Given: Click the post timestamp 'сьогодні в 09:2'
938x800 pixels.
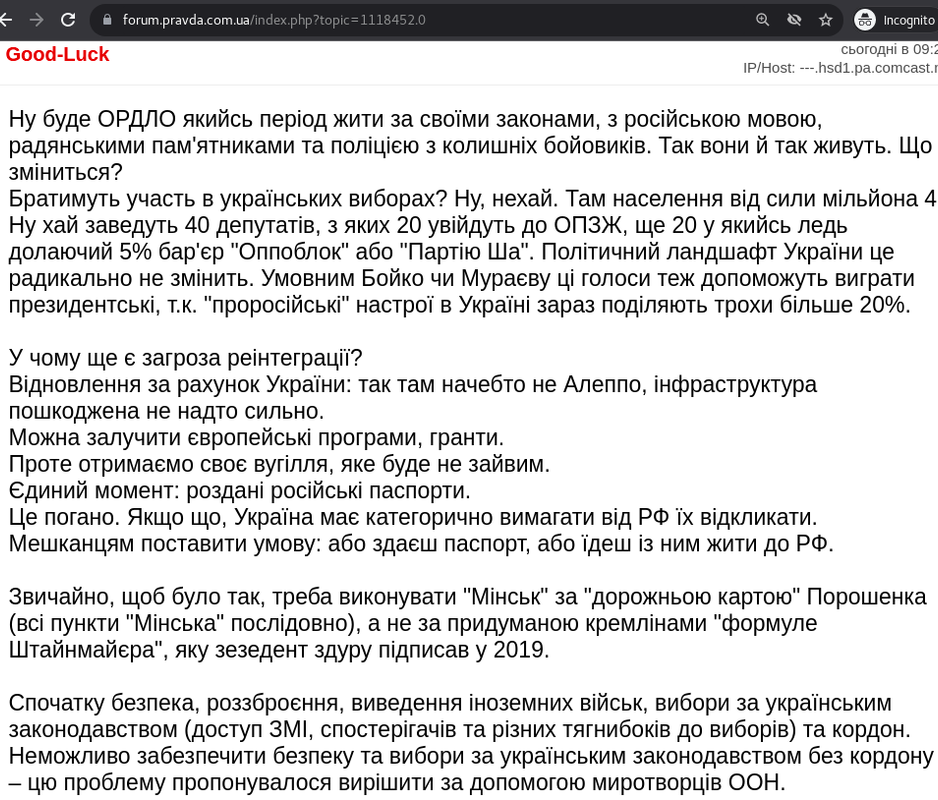Looking at the screenshot, I should pos(889,49).
